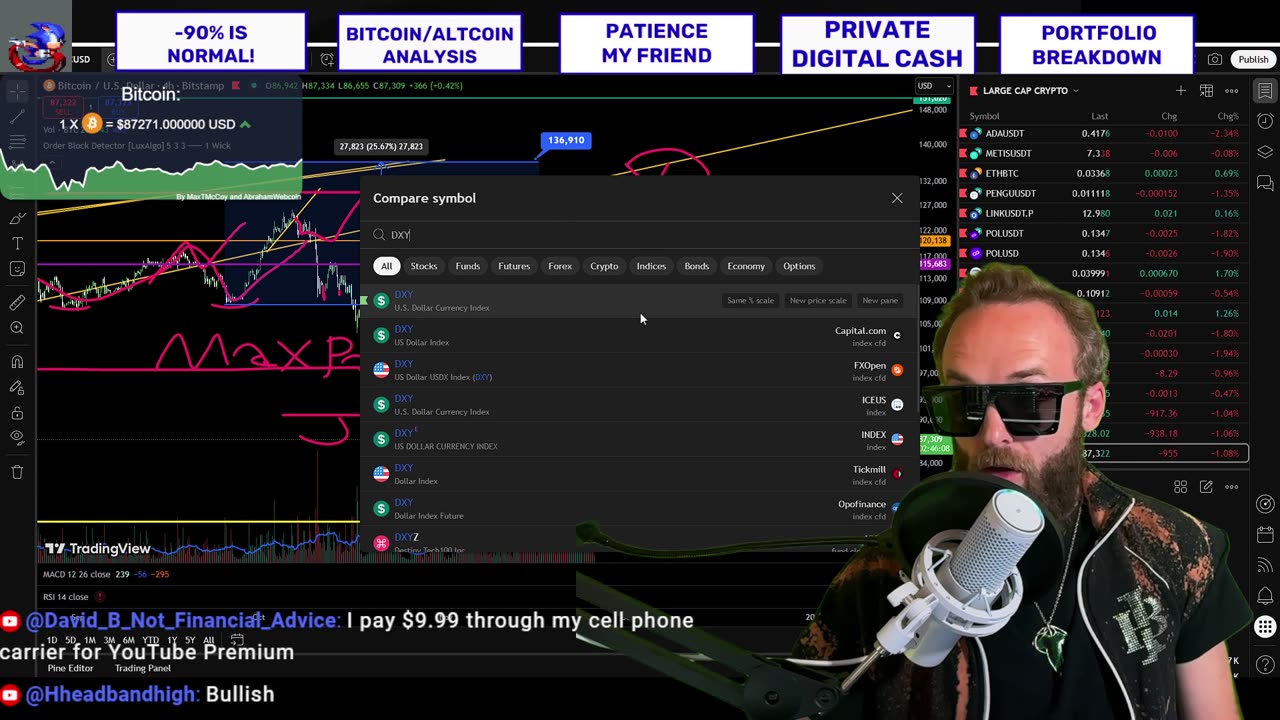This screenshot has height=720, width=1280.
Task: Click the trash remove objects icon
Action: (x=17, y=472)
